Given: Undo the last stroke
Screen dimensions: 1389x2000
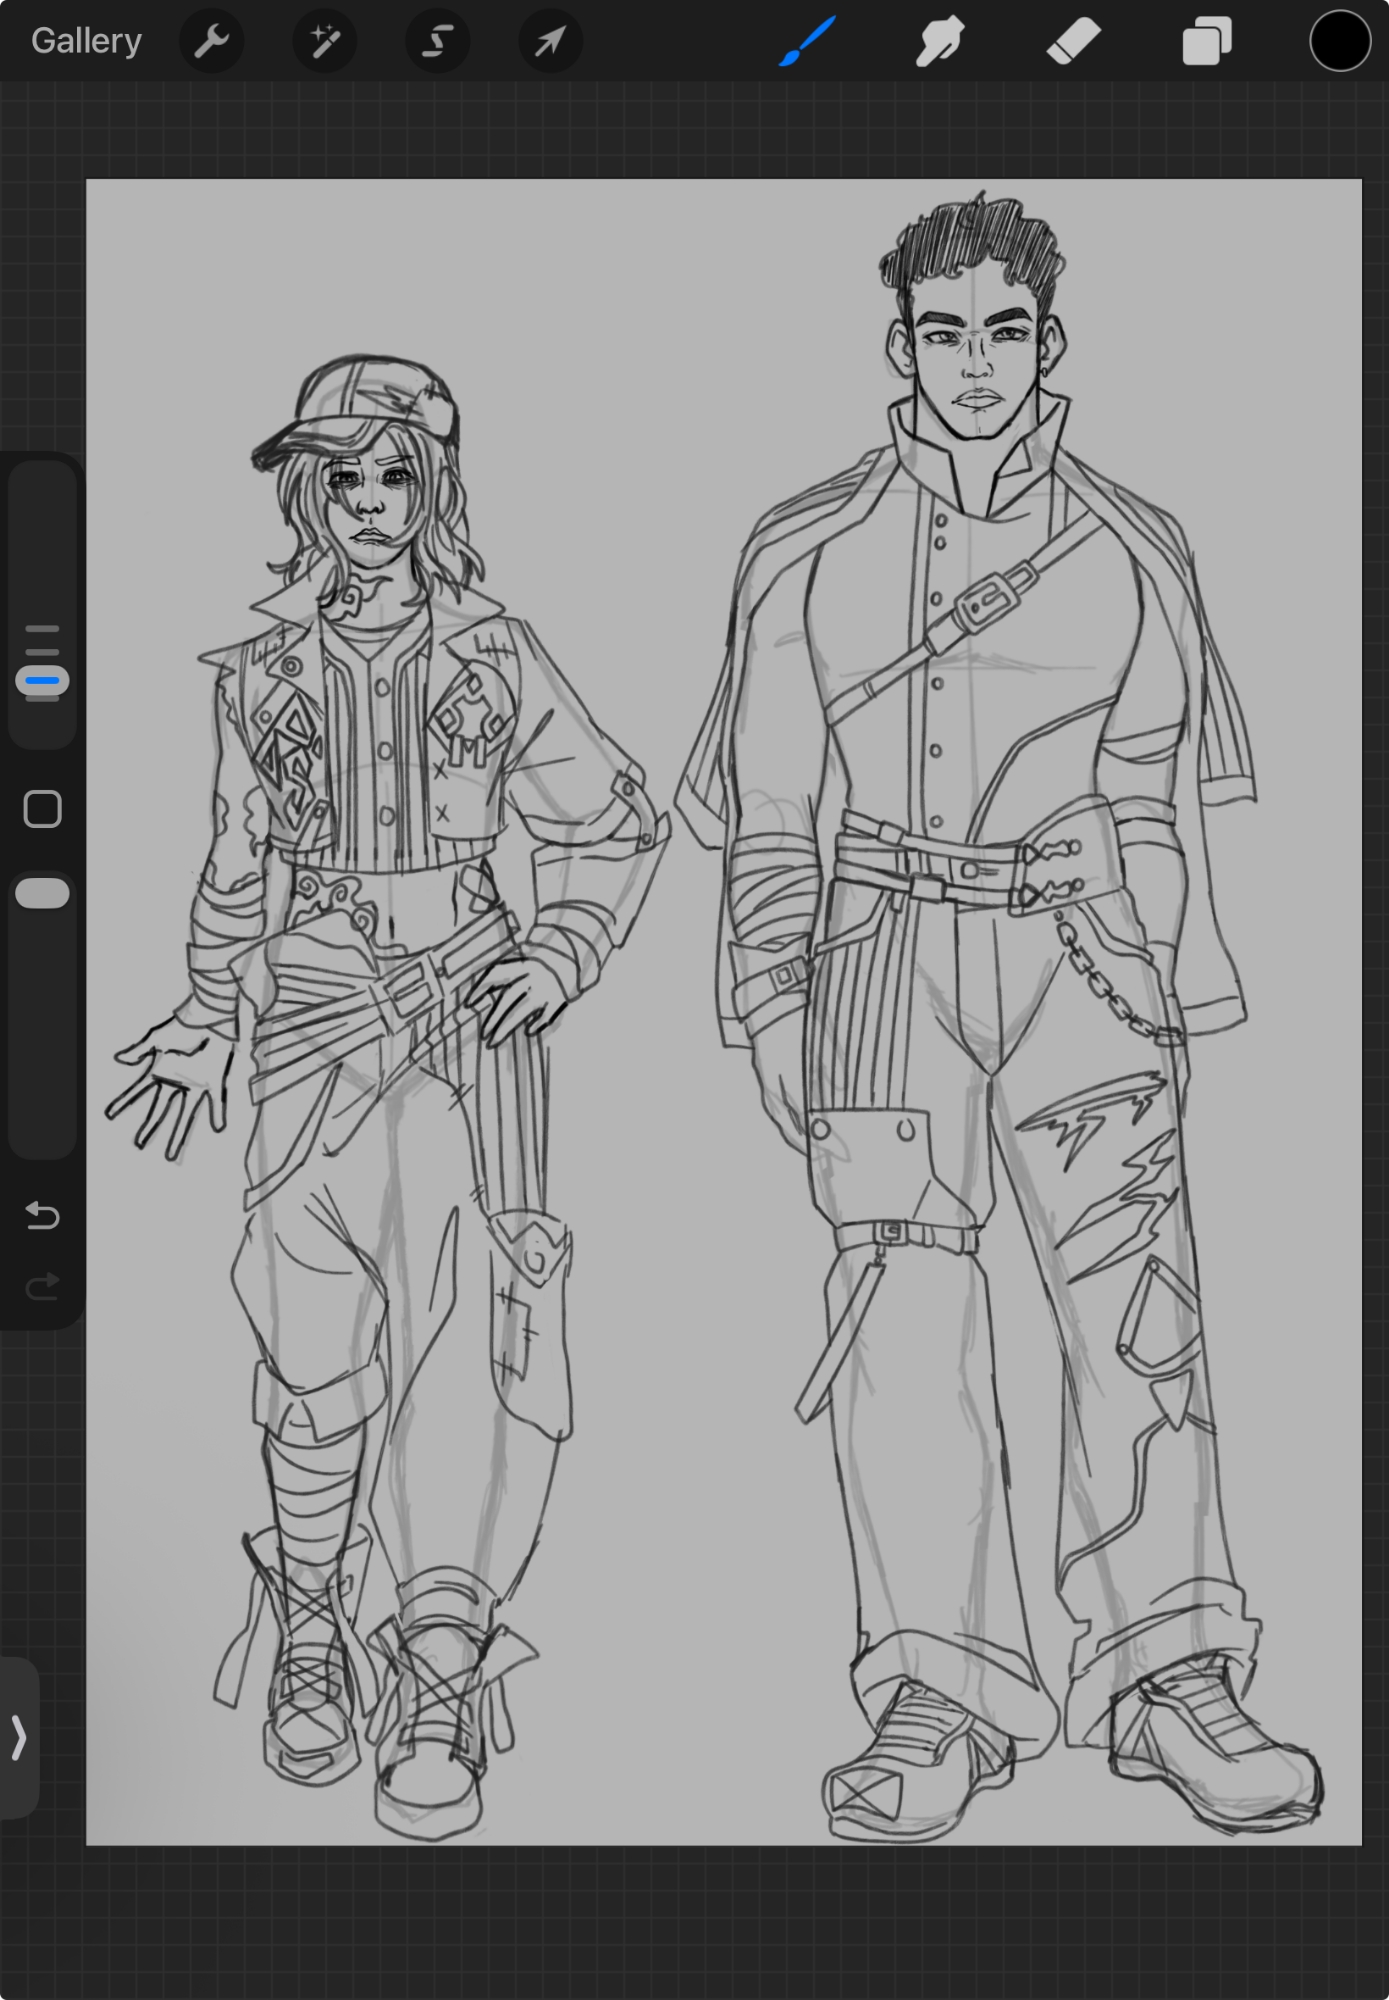Looking at the screenshot, I should click(x=42, y=1215).
